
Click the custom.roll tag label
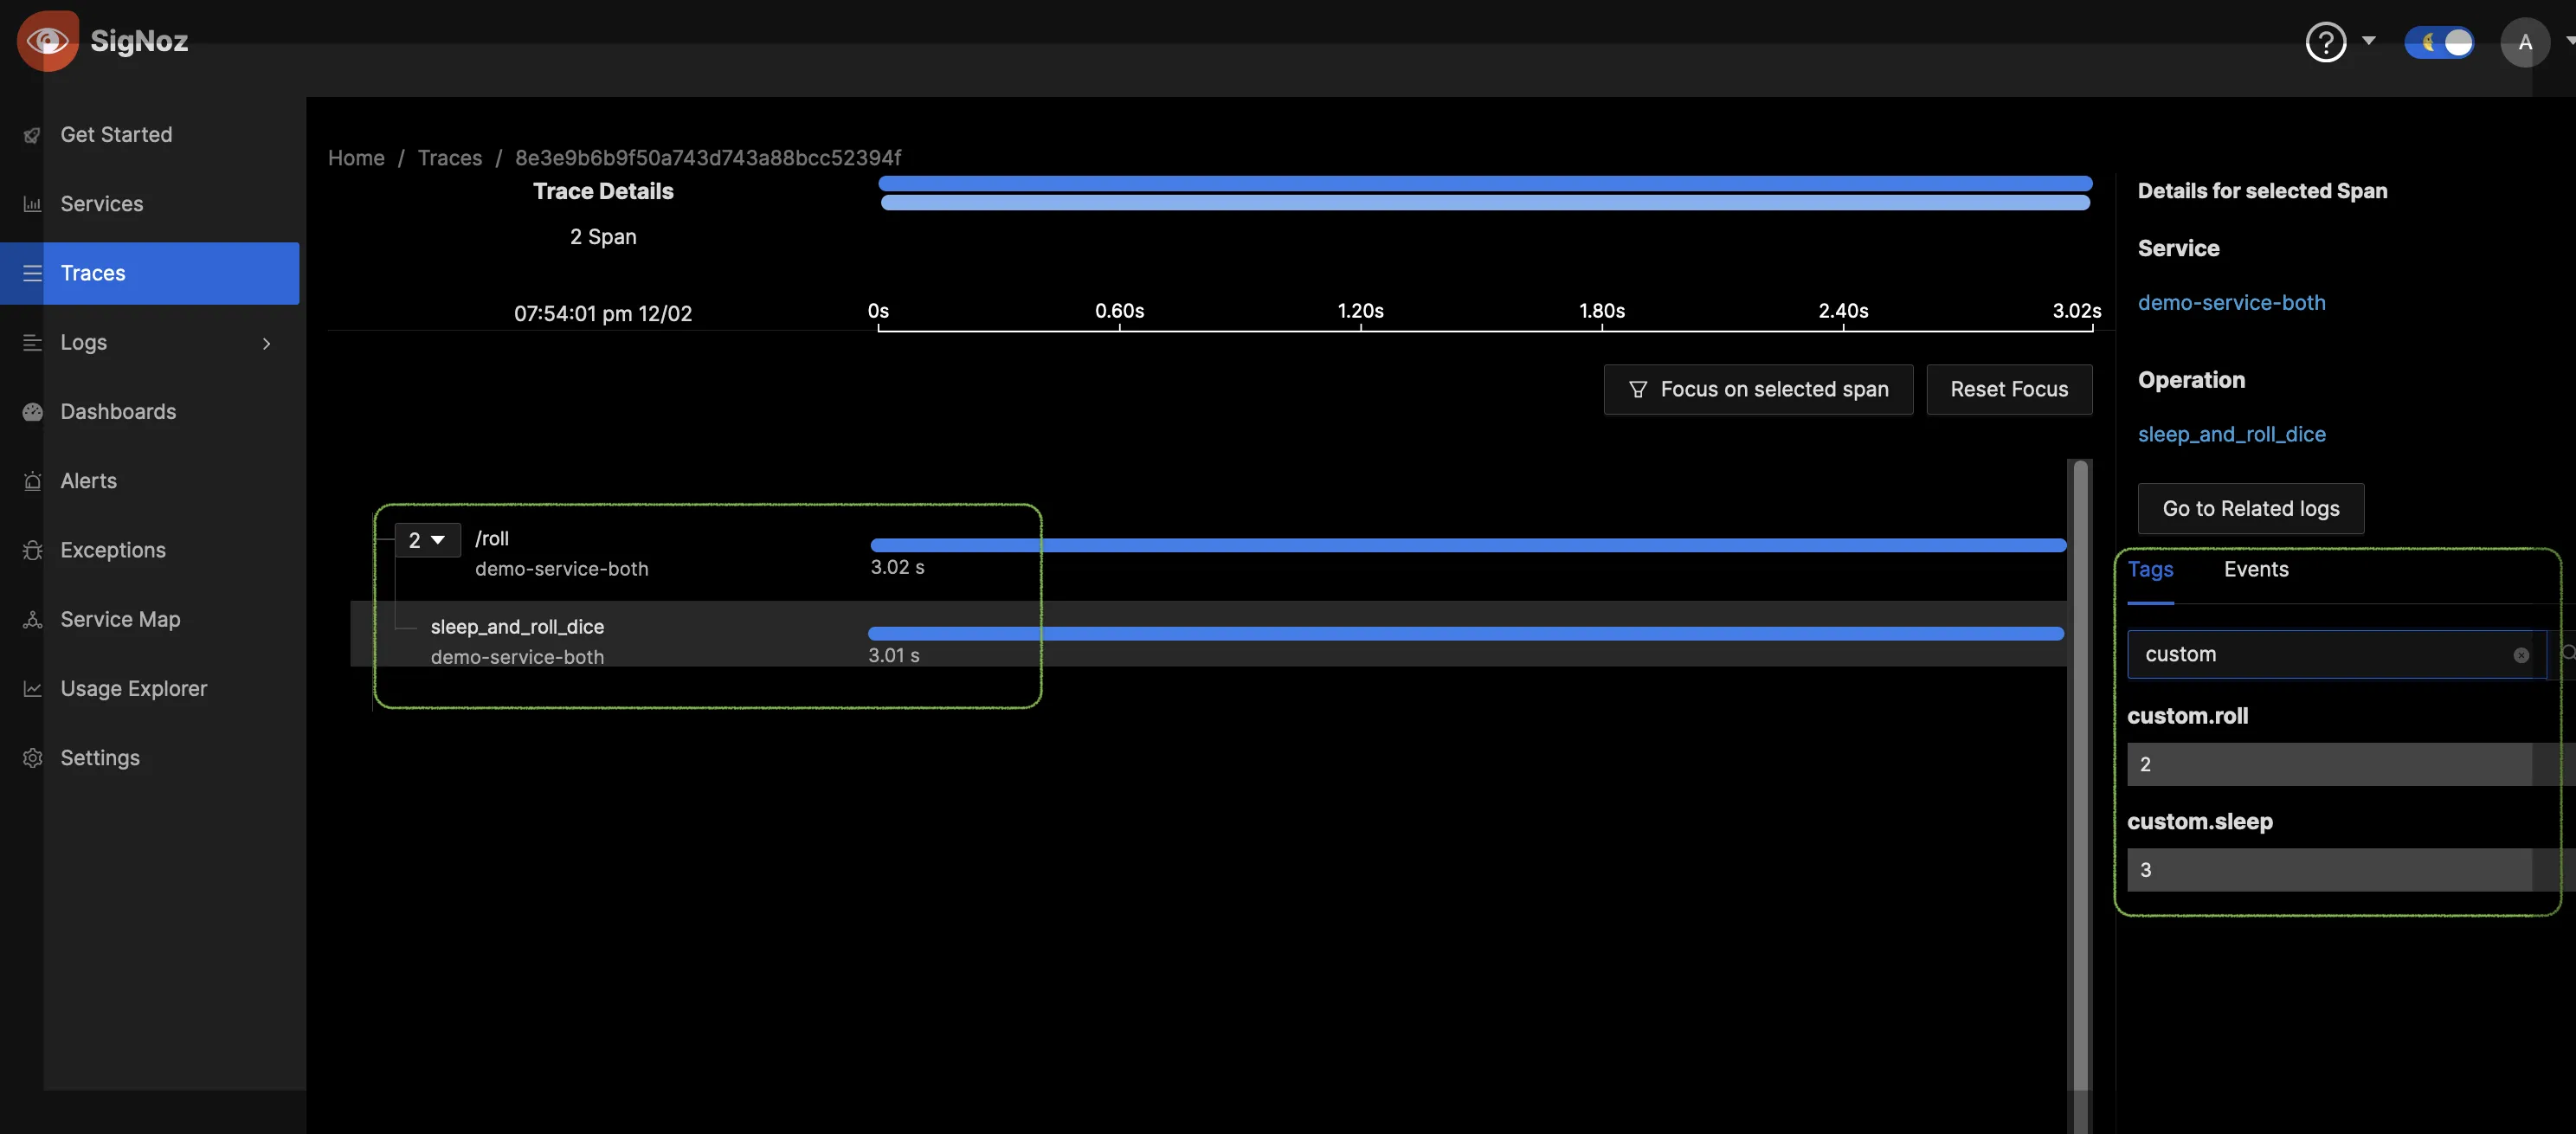(x=2187, y=716)
